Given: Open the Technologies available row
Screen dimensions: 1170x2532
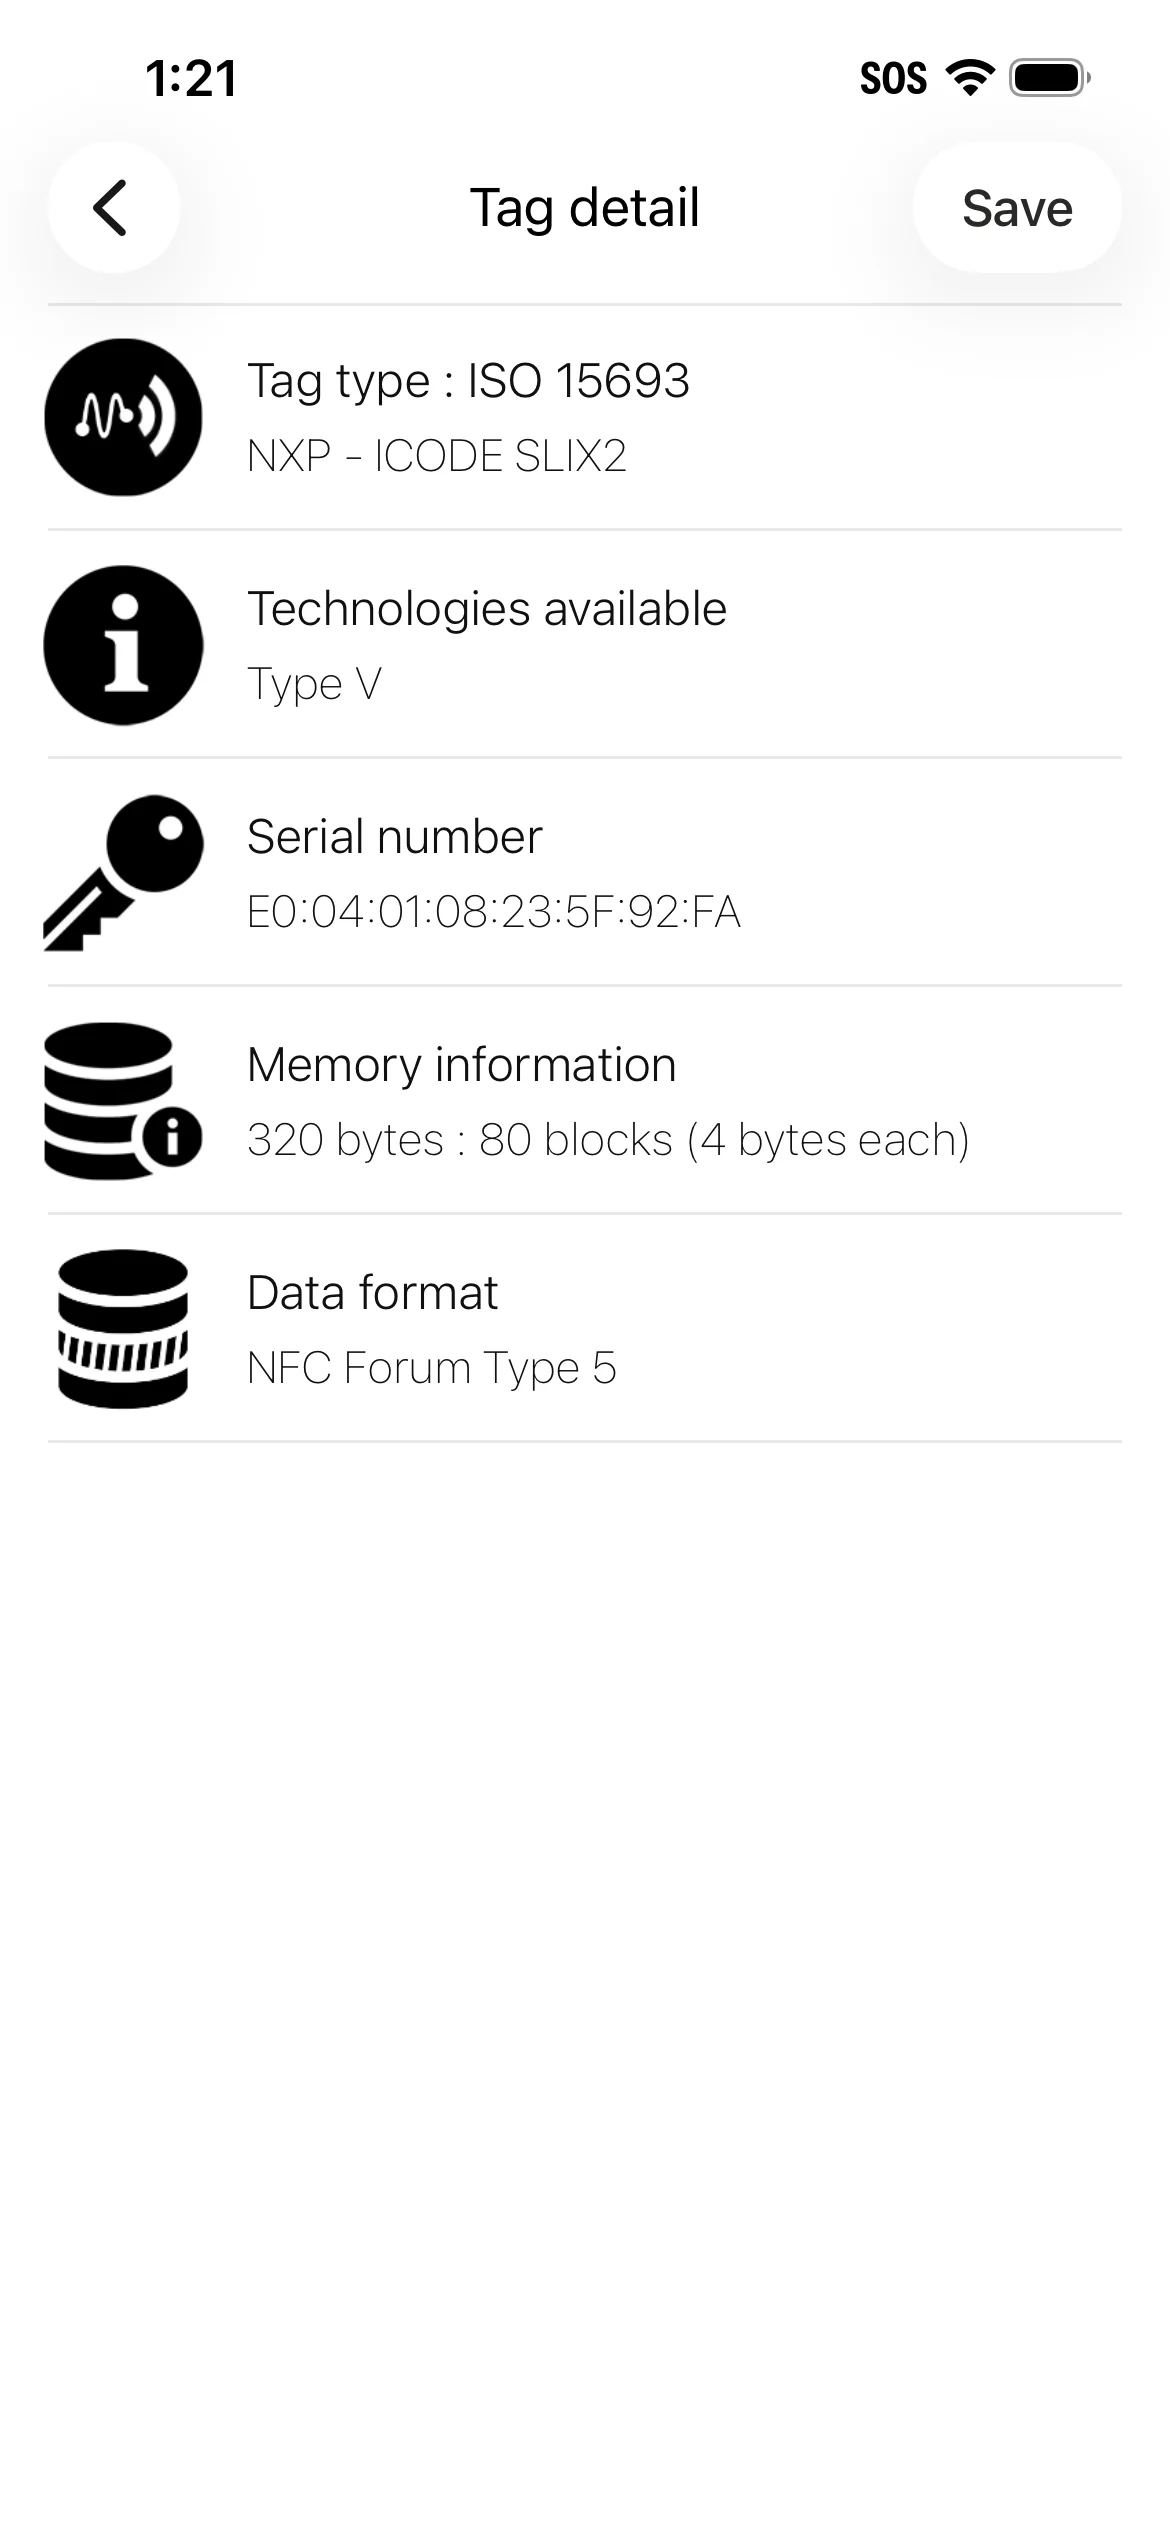Looking at the screenshot, I should (x=585, y=644).
